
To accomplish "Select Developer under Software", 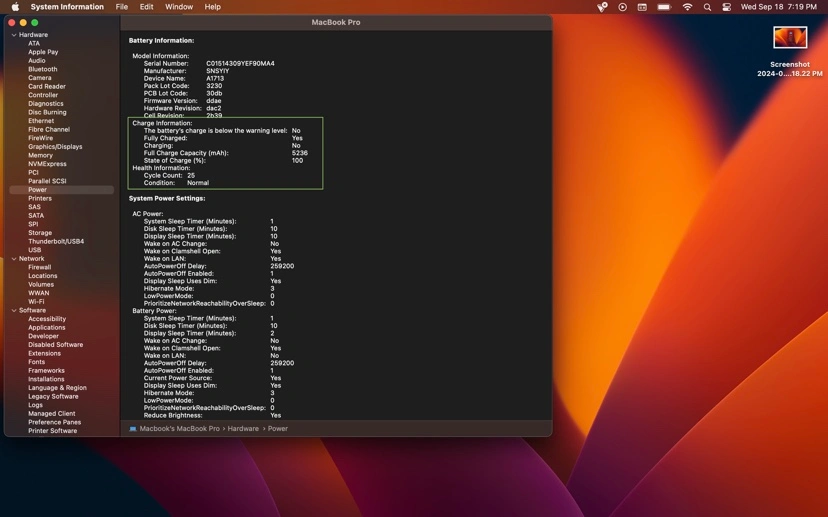I will [43, 336].
